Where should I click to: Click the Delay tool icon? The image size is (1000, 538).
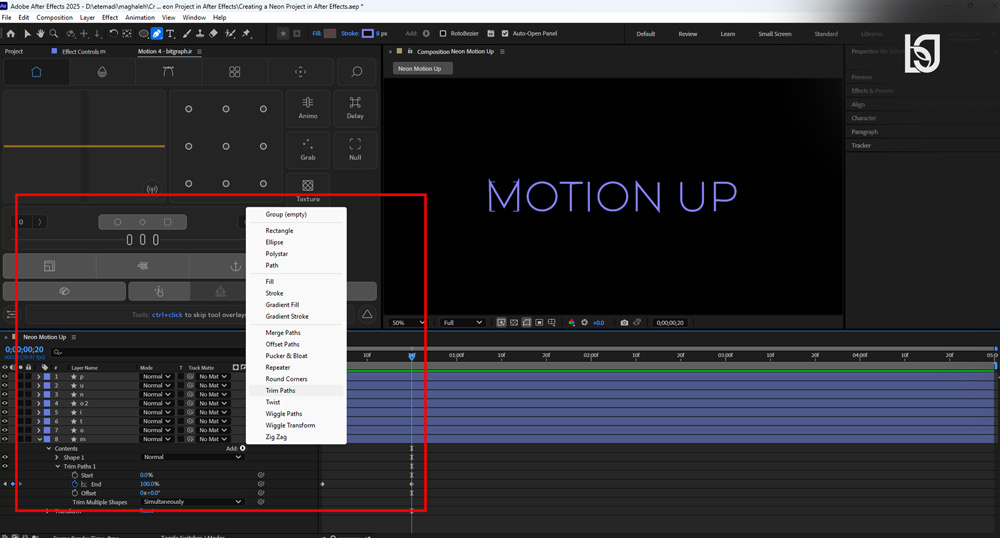point(355,108)
